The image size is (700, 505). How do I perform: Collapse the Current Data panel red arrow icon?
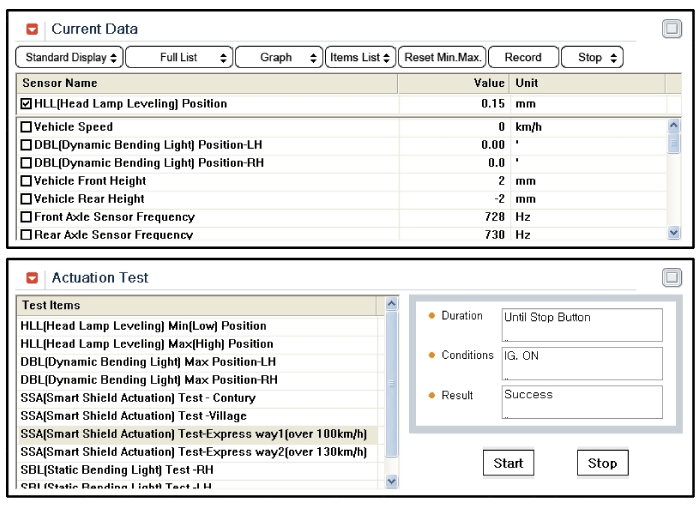coord(32,29)
